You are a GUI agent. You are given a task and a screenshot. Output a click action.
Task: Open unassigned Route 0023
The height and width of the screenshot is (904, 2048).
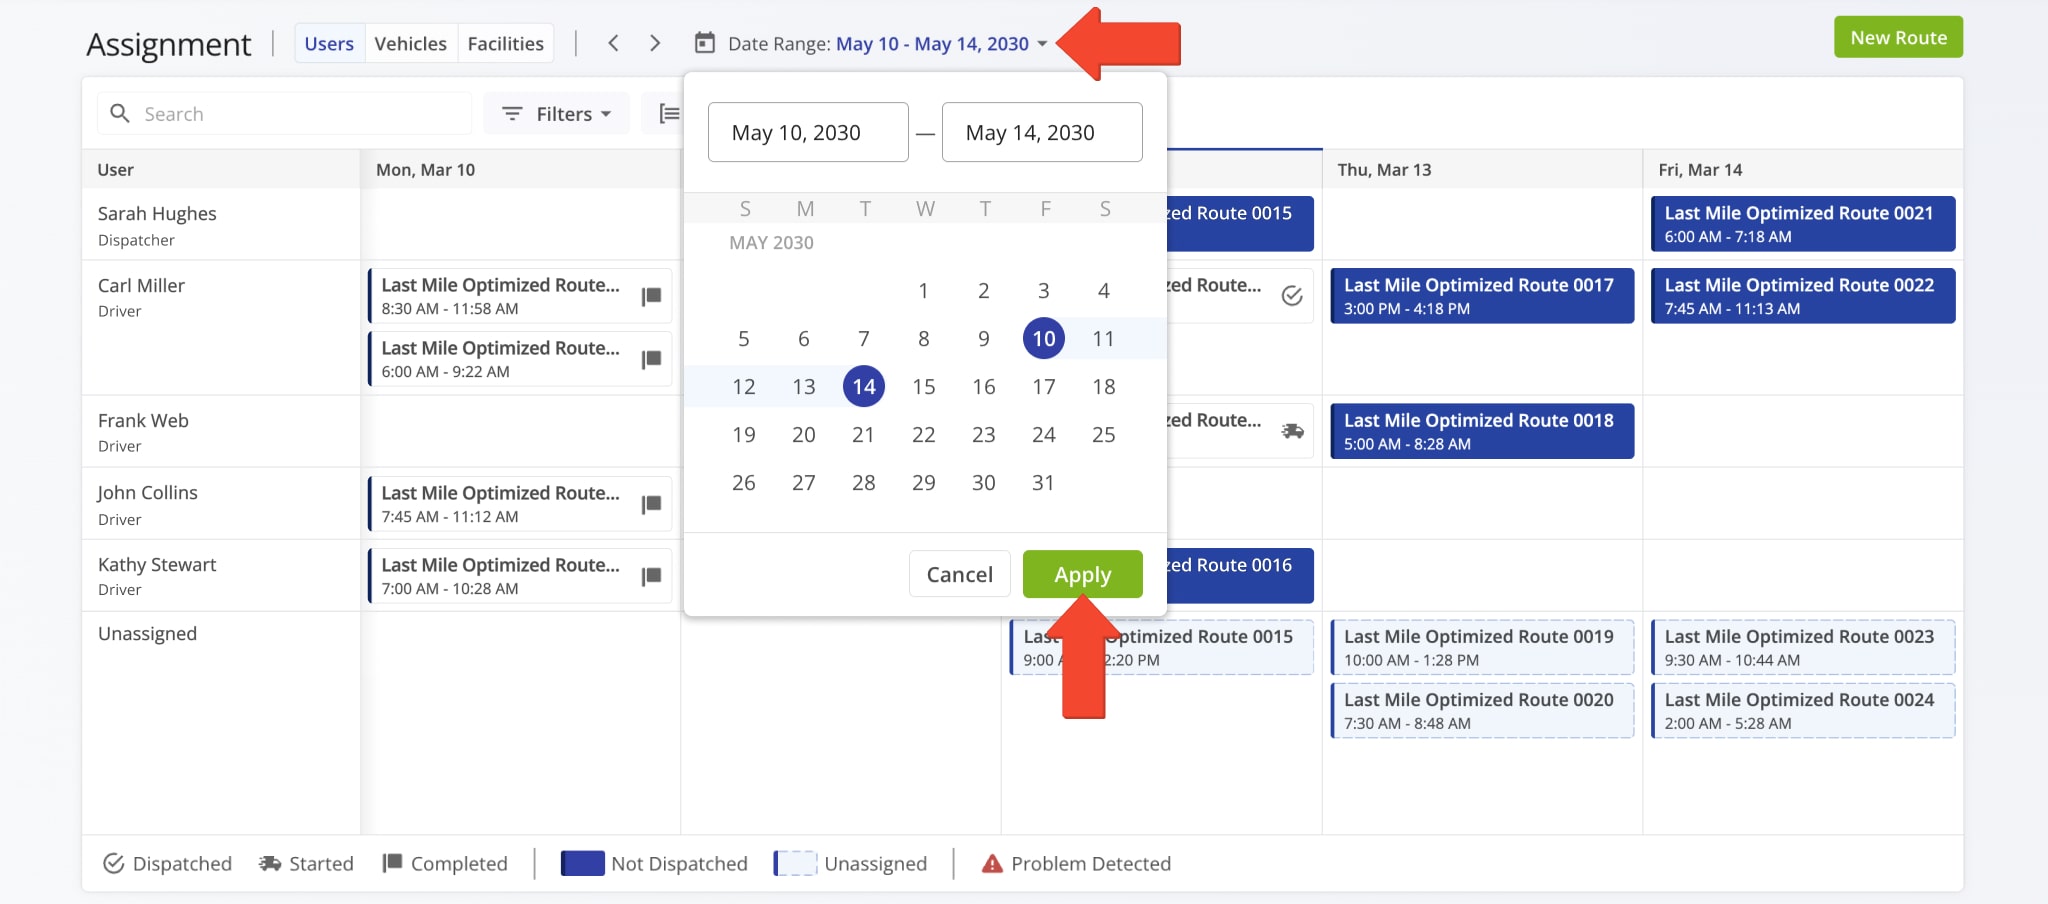pyautogui.click(x=1803, y=647)
